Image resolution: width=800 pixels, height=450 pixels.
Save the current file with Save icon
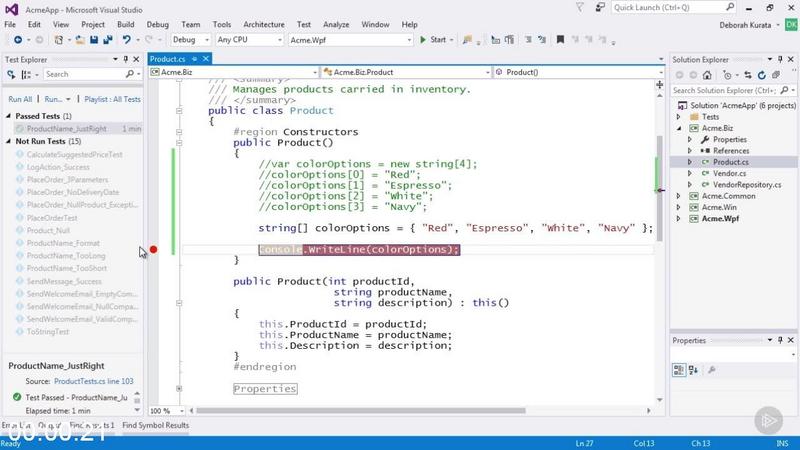point(94,40)
